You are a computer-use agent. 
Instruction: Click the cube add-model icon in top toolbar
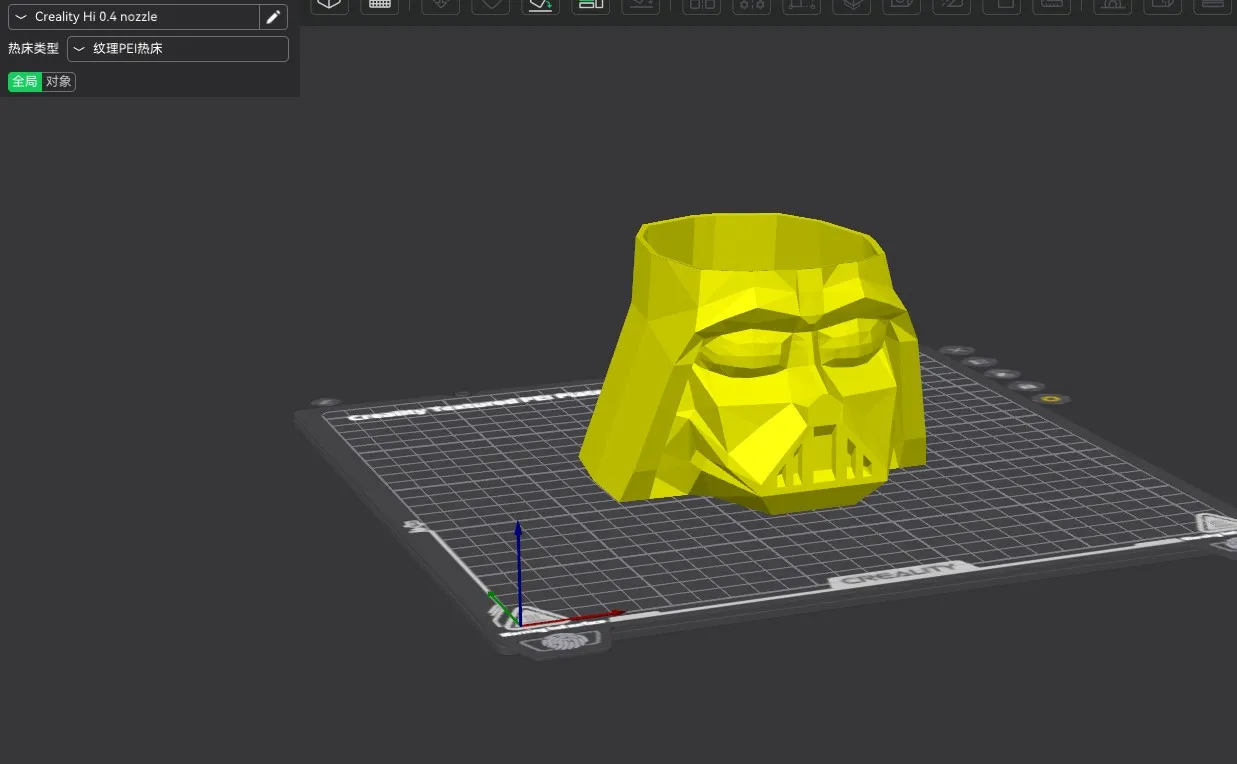tap(329, 5)
